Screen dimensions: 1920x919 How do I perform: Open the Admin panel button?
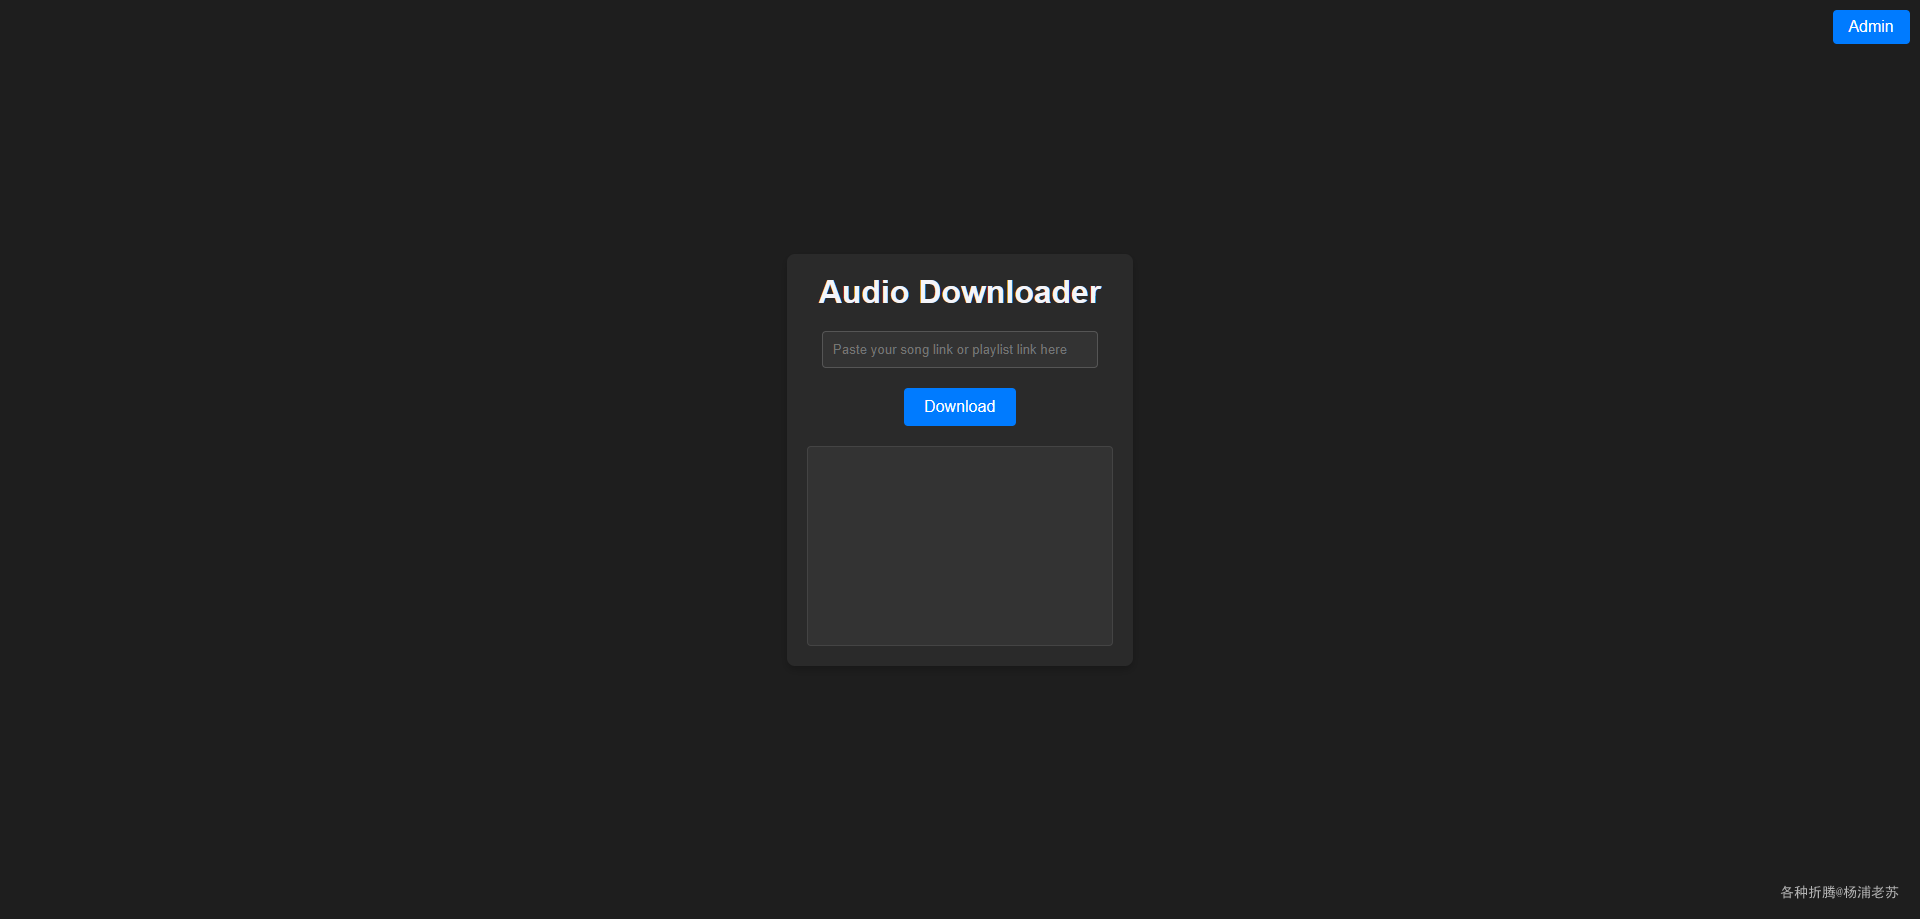1870,27
